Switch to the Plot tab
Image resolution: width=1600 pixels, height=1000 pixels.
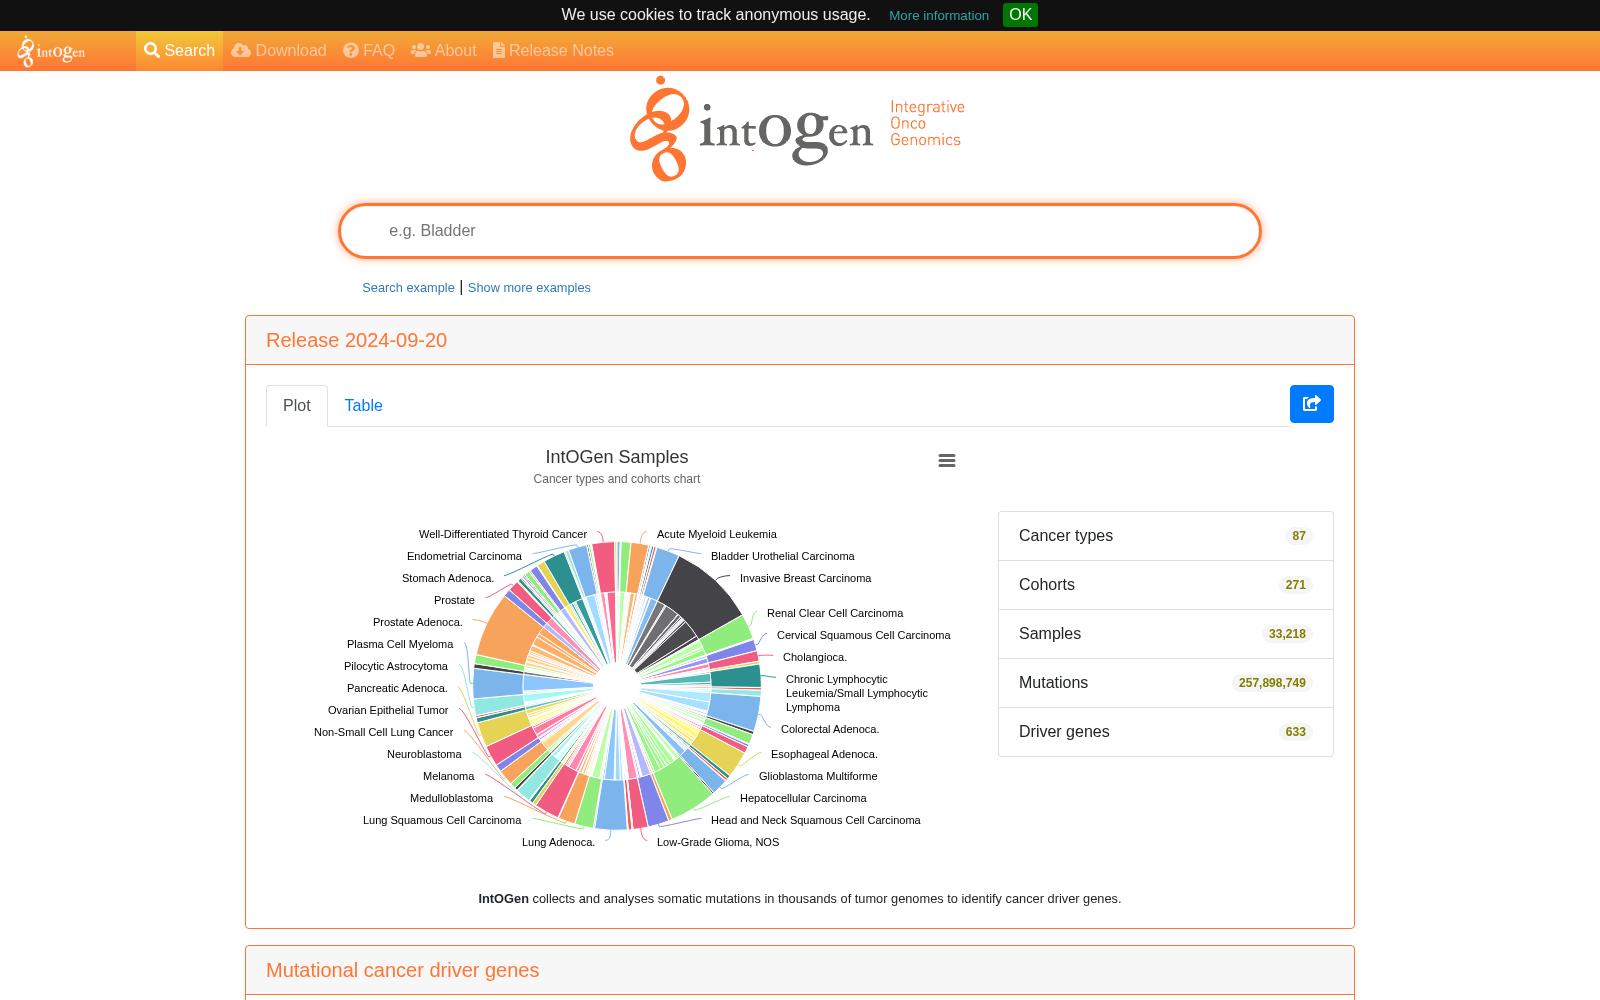pyautogui.click(x=297, y=406)
